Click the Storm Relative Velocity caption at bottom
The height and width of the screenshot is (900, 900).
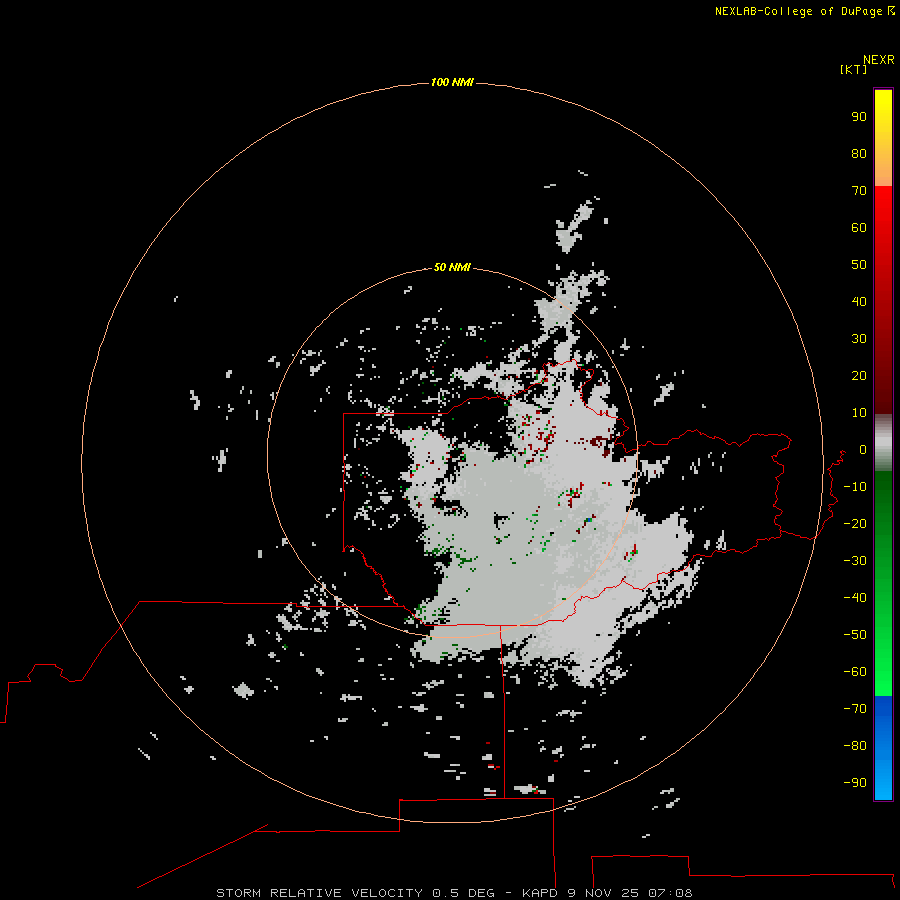(454, 893)
